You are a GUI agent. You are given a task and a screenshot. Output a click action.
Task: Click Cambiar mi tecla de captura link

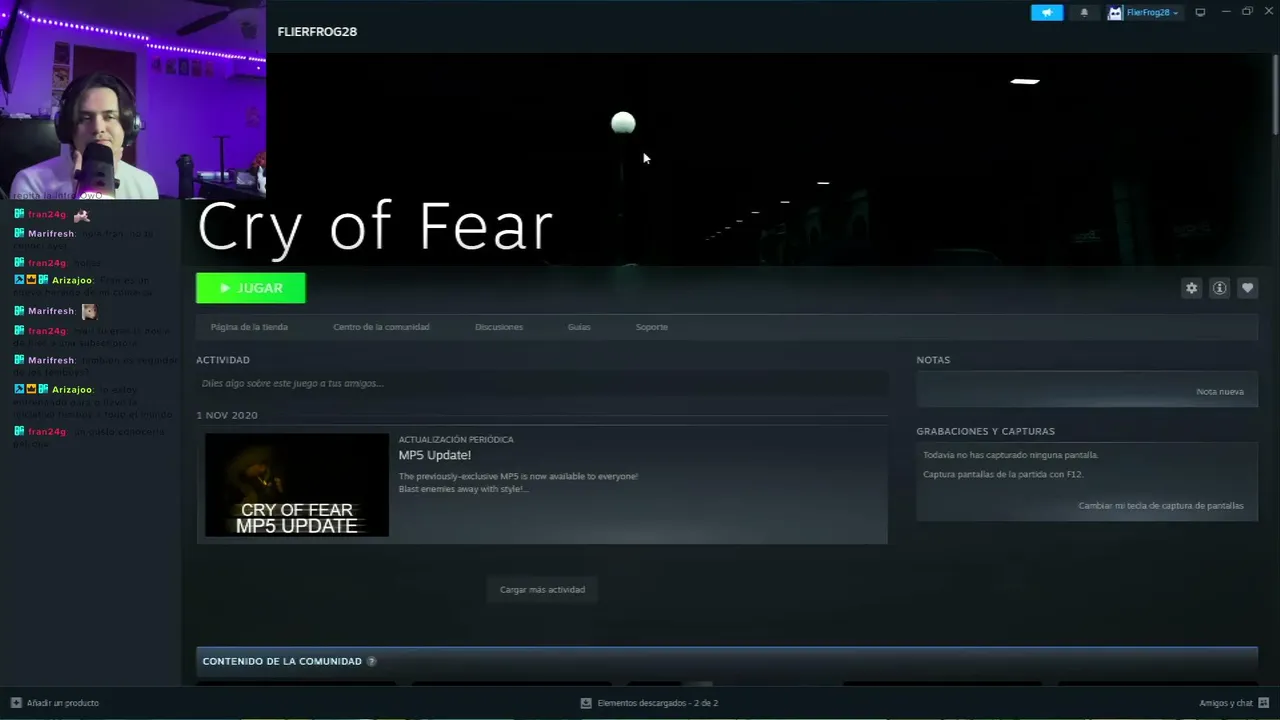tap(1161, 506)
